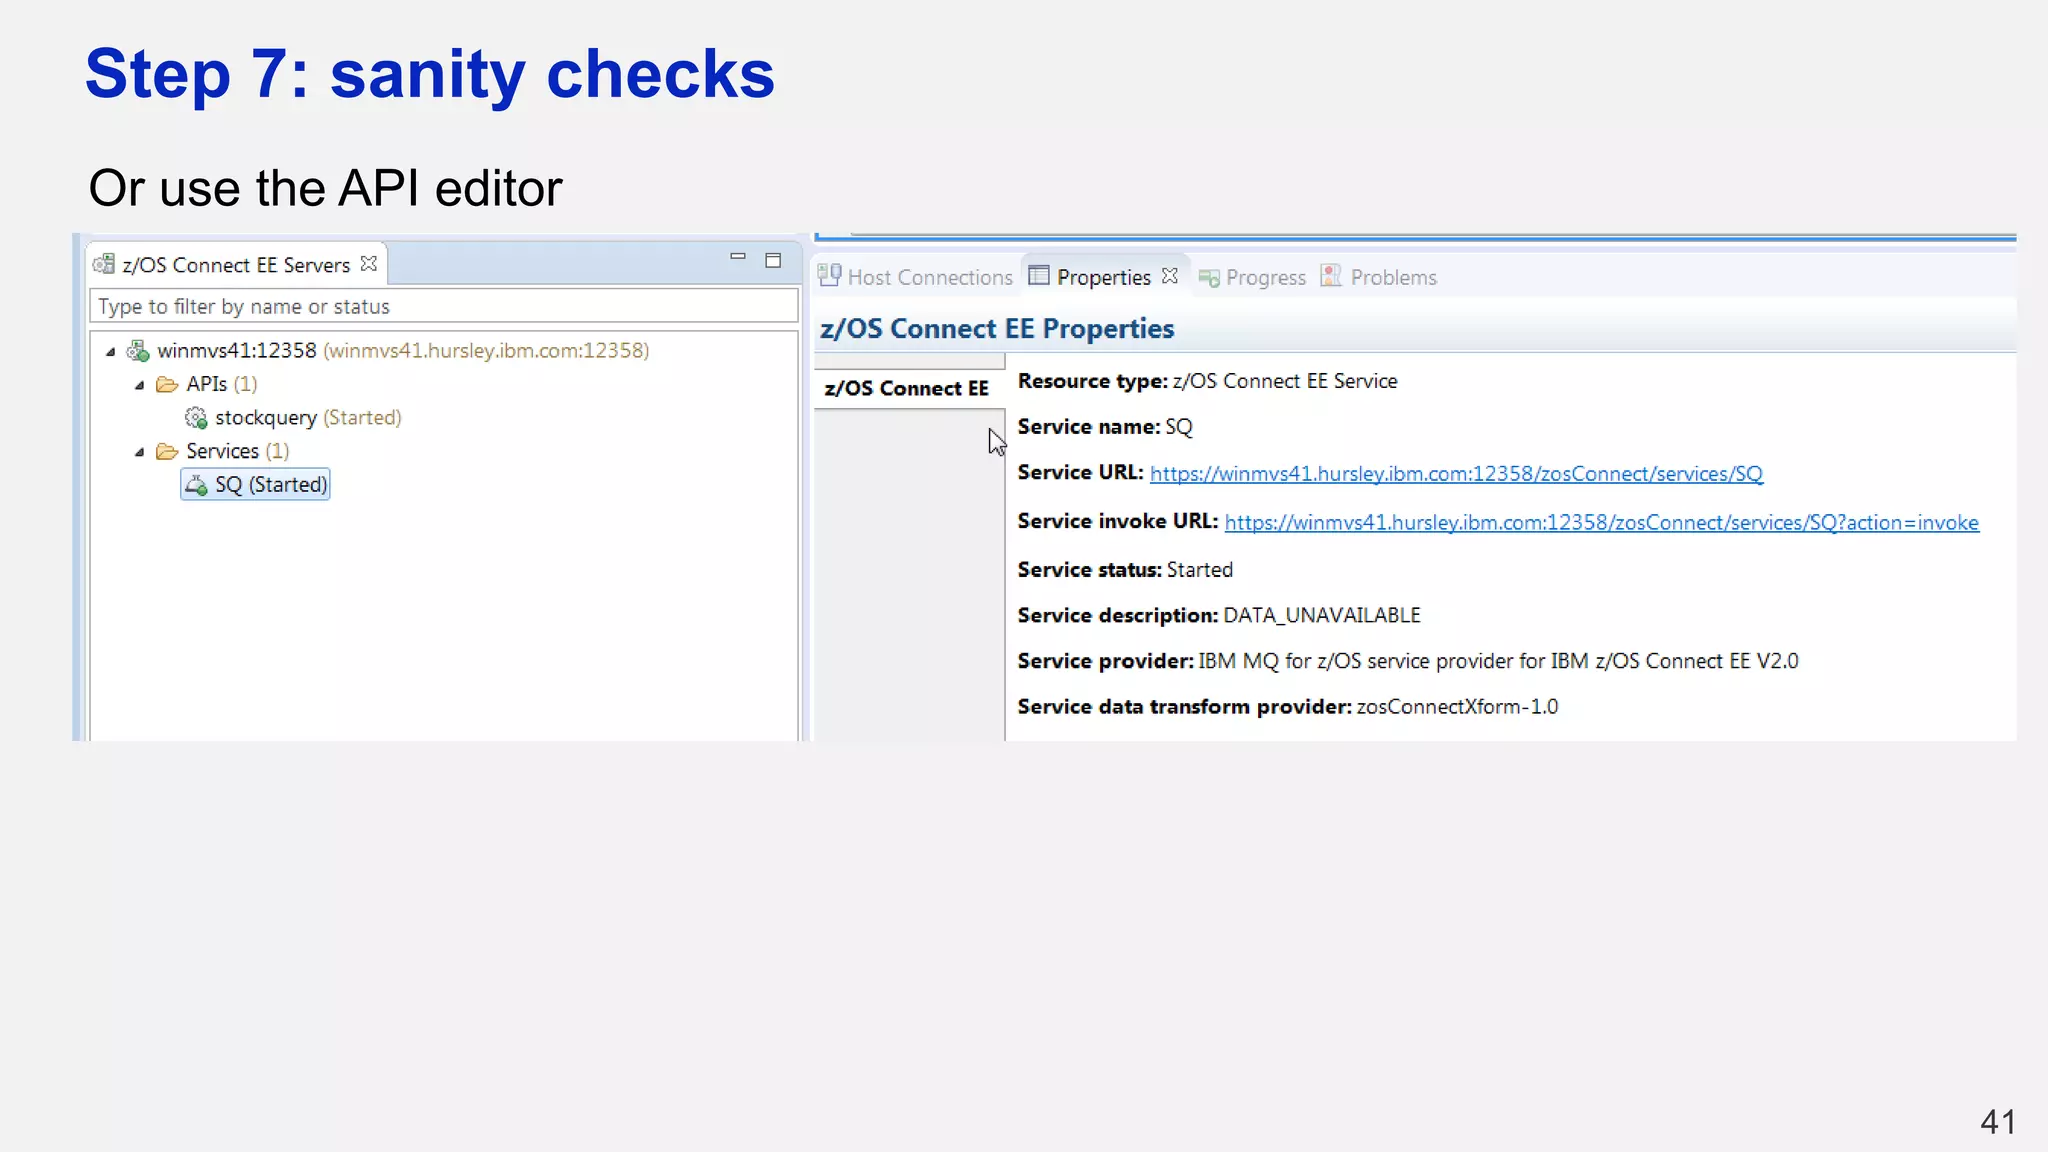Select the Services (1) folder
The height and width of the screenshot is (1152, 2048).
238,451
